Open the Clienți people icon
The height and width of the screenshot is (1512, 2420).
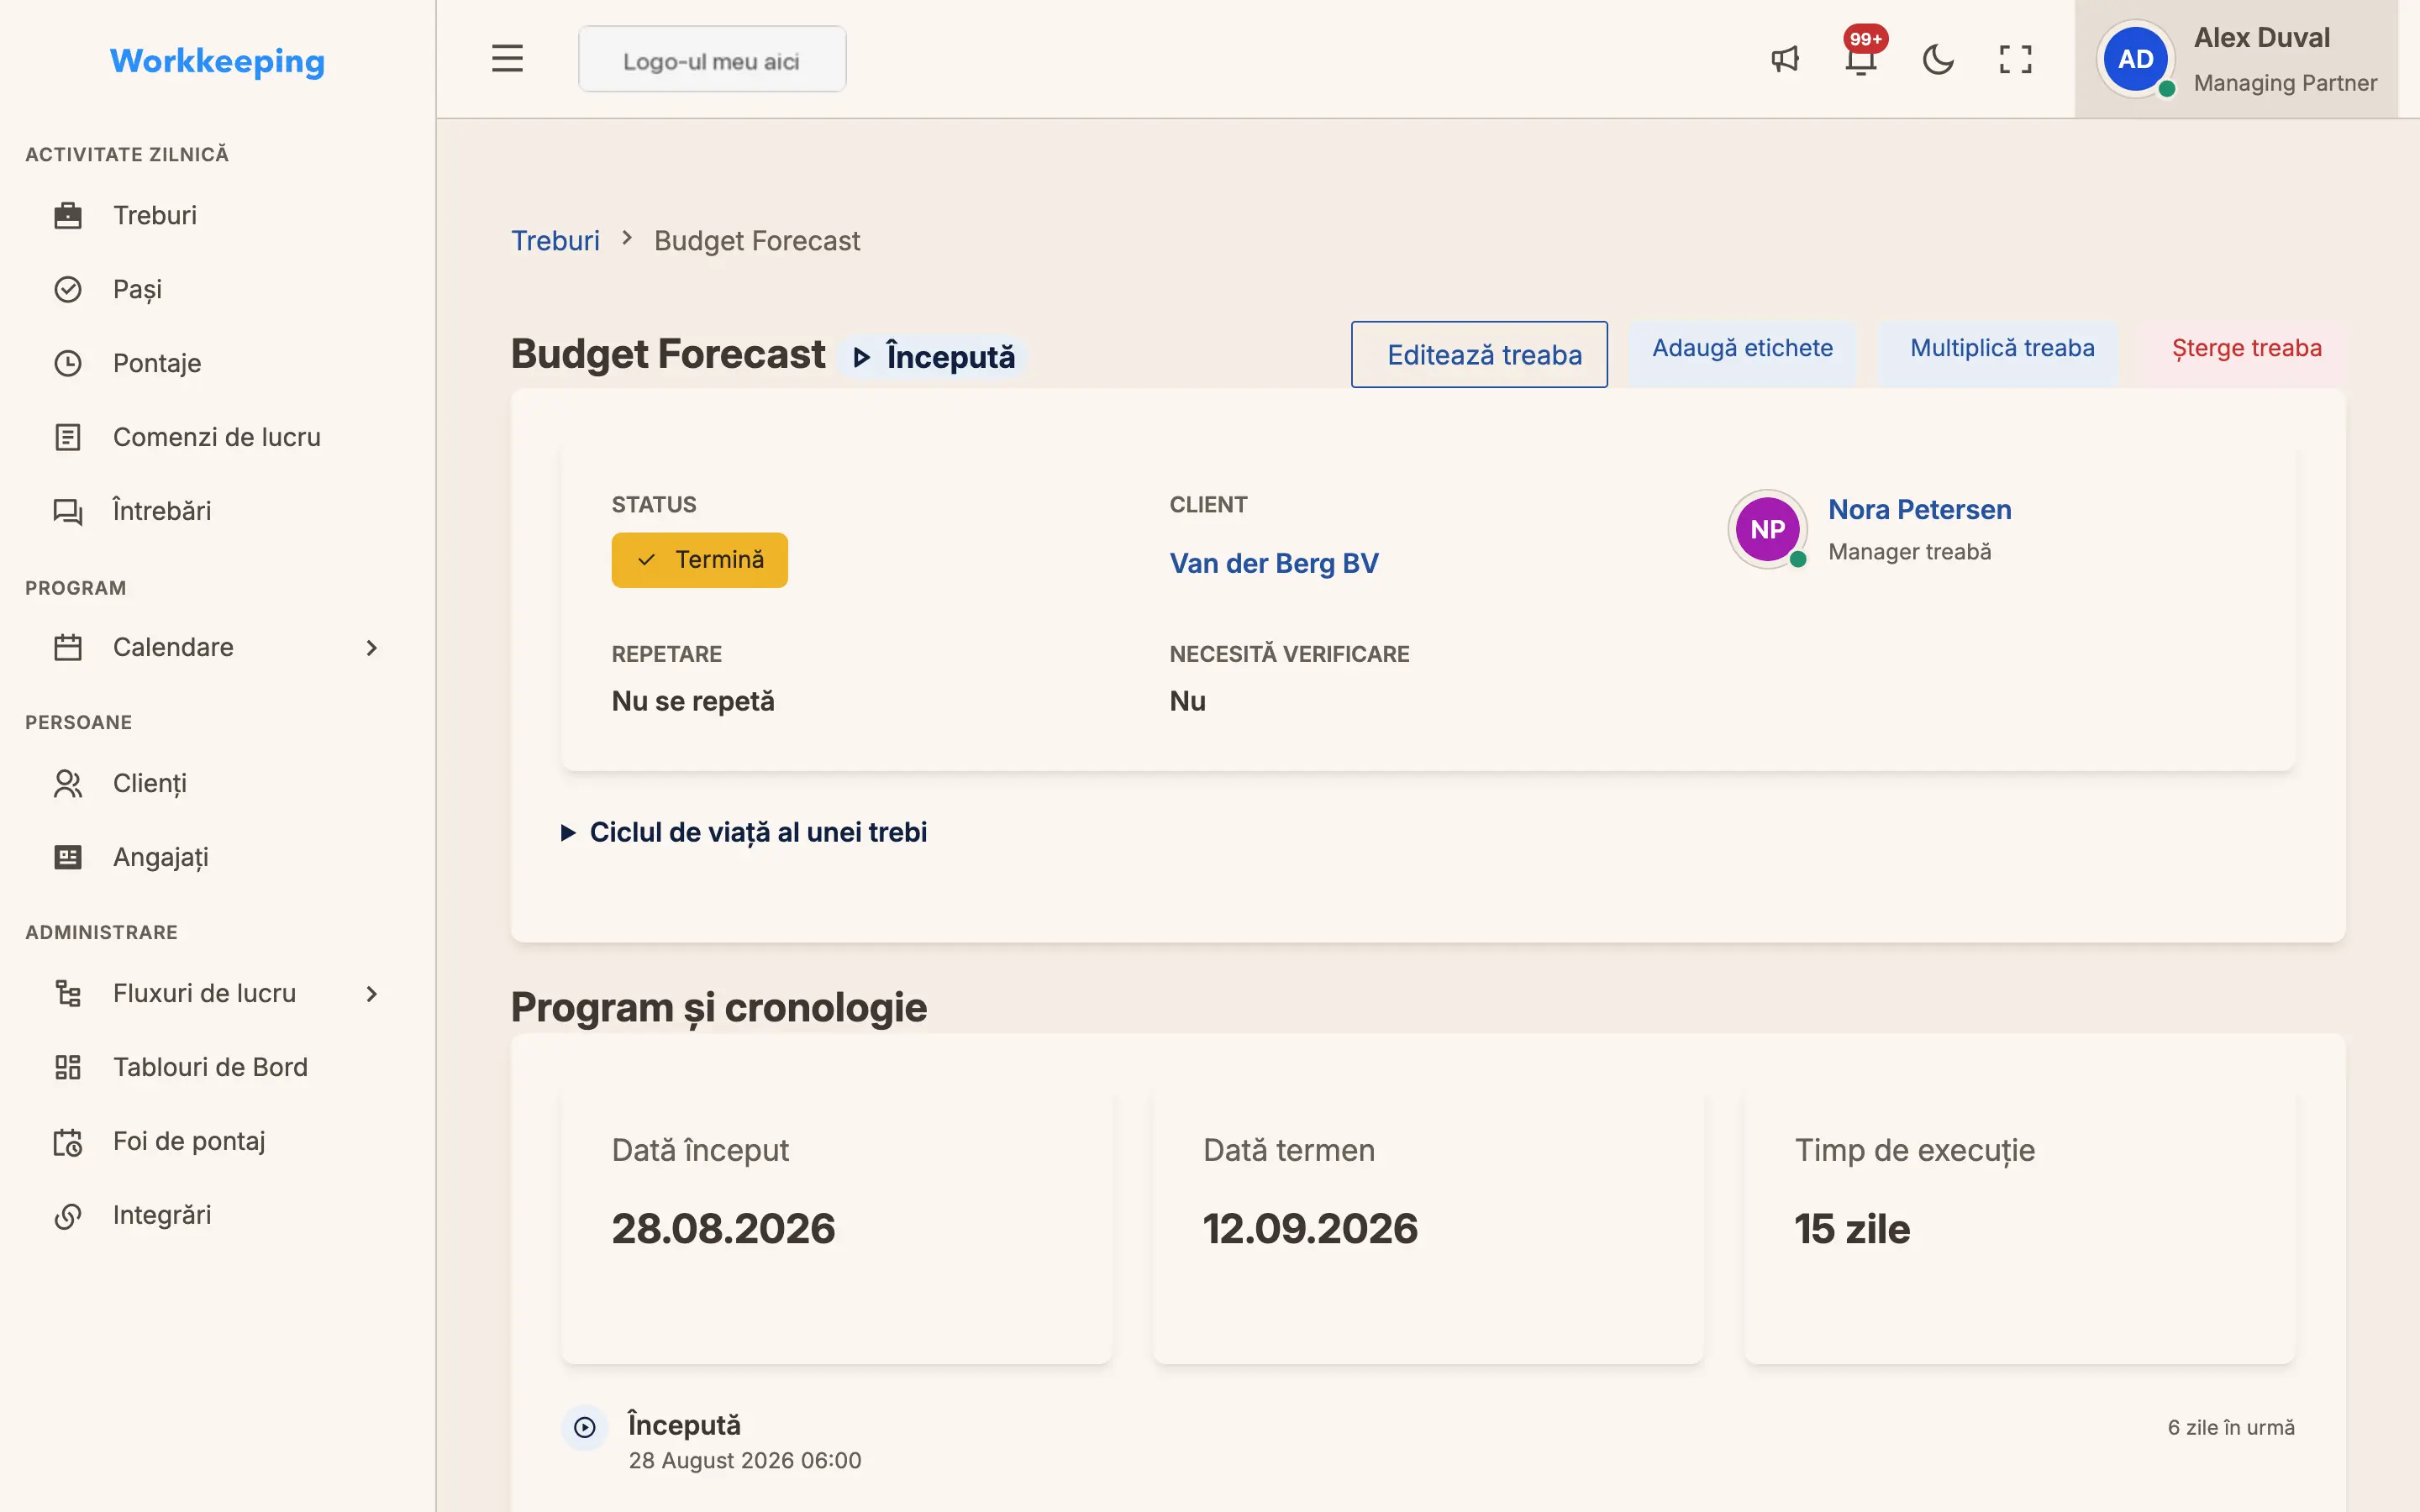point(68,783)
